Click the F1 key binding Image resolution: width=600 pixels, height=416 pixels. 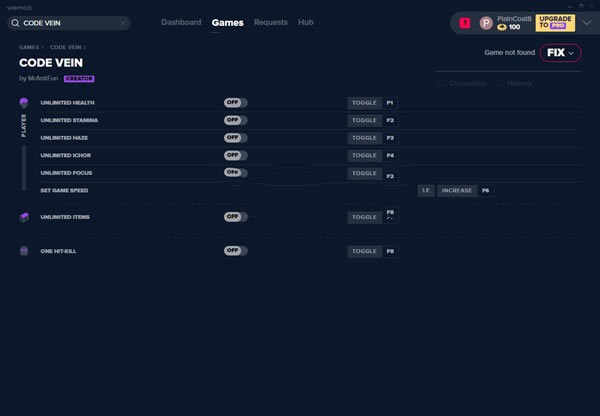[x=390, y=103]
